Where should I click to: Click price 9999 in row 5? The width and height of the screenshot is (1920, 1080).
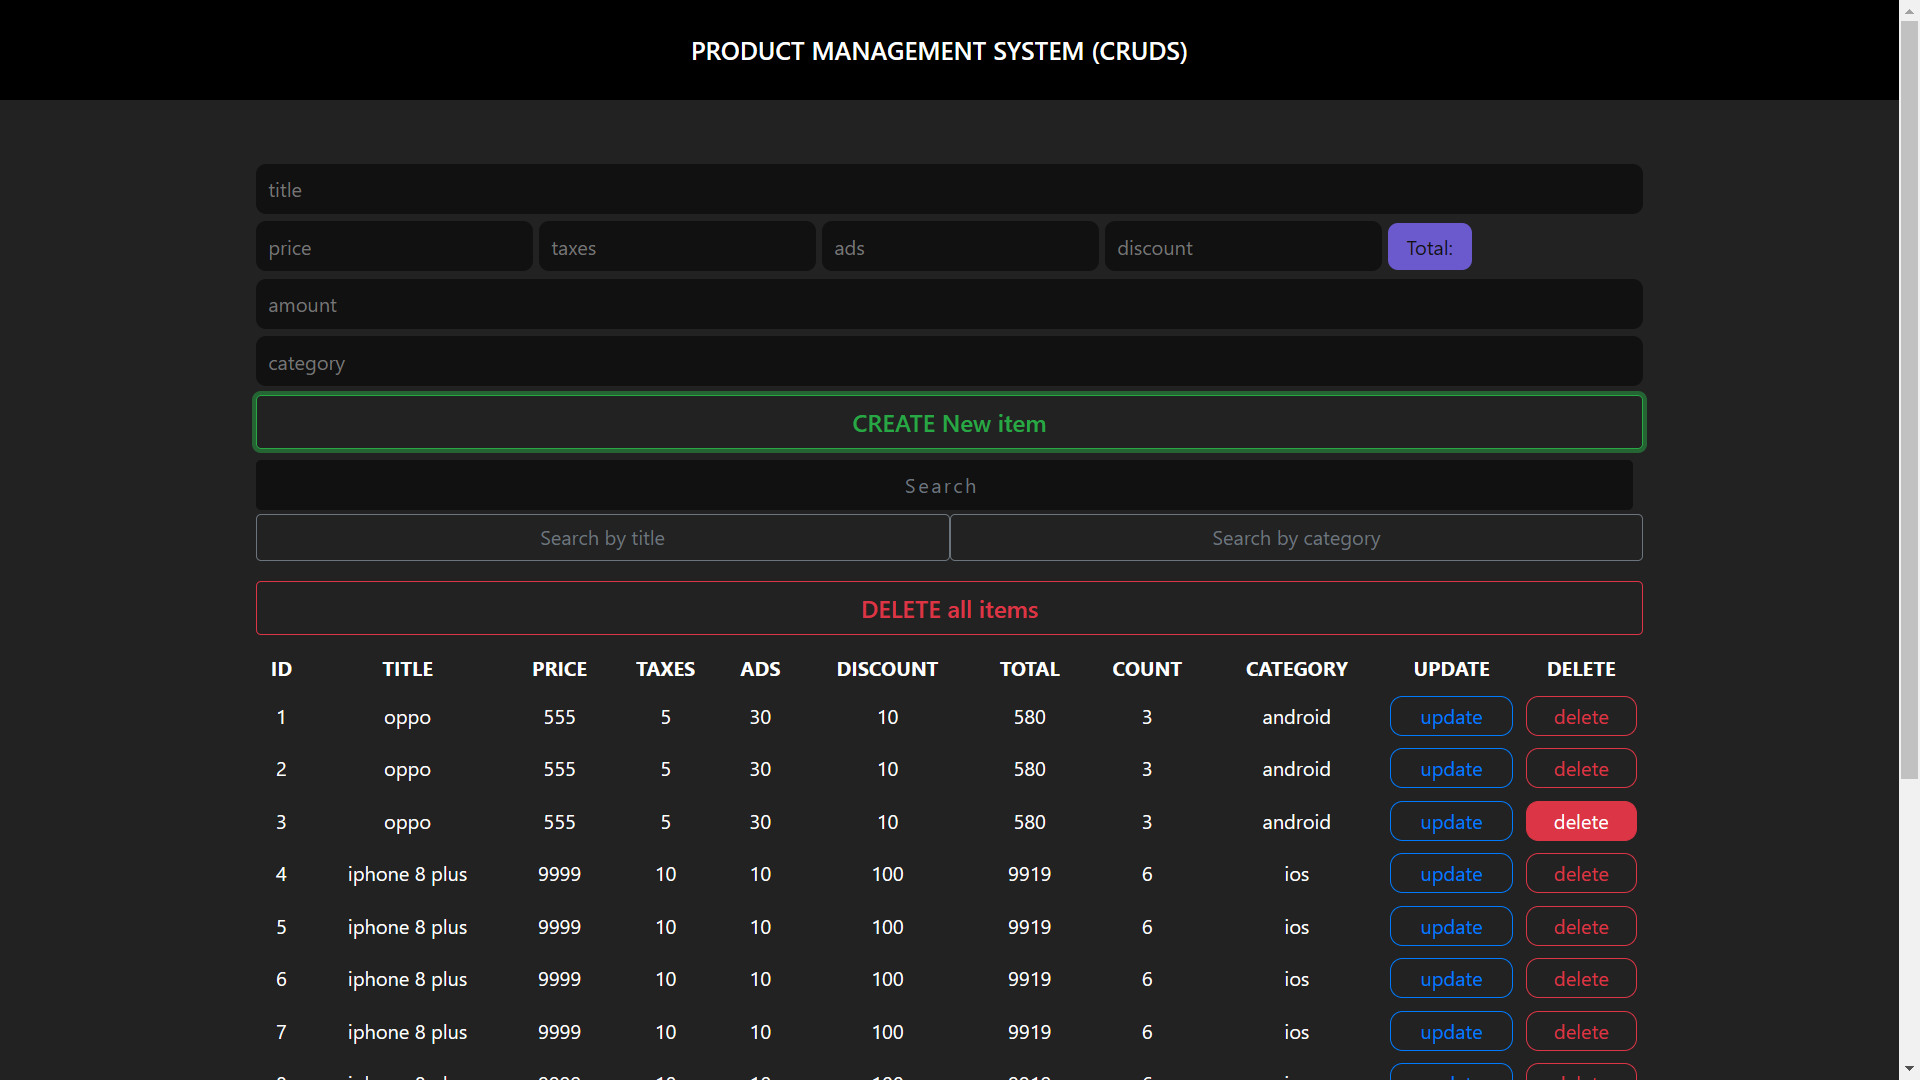coord(559,927)
